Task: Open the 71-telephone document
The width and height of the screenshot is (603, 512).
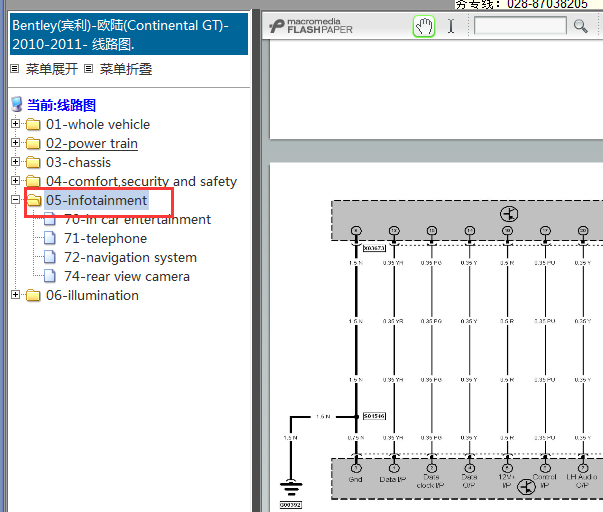Action: (x=105, y=238)
